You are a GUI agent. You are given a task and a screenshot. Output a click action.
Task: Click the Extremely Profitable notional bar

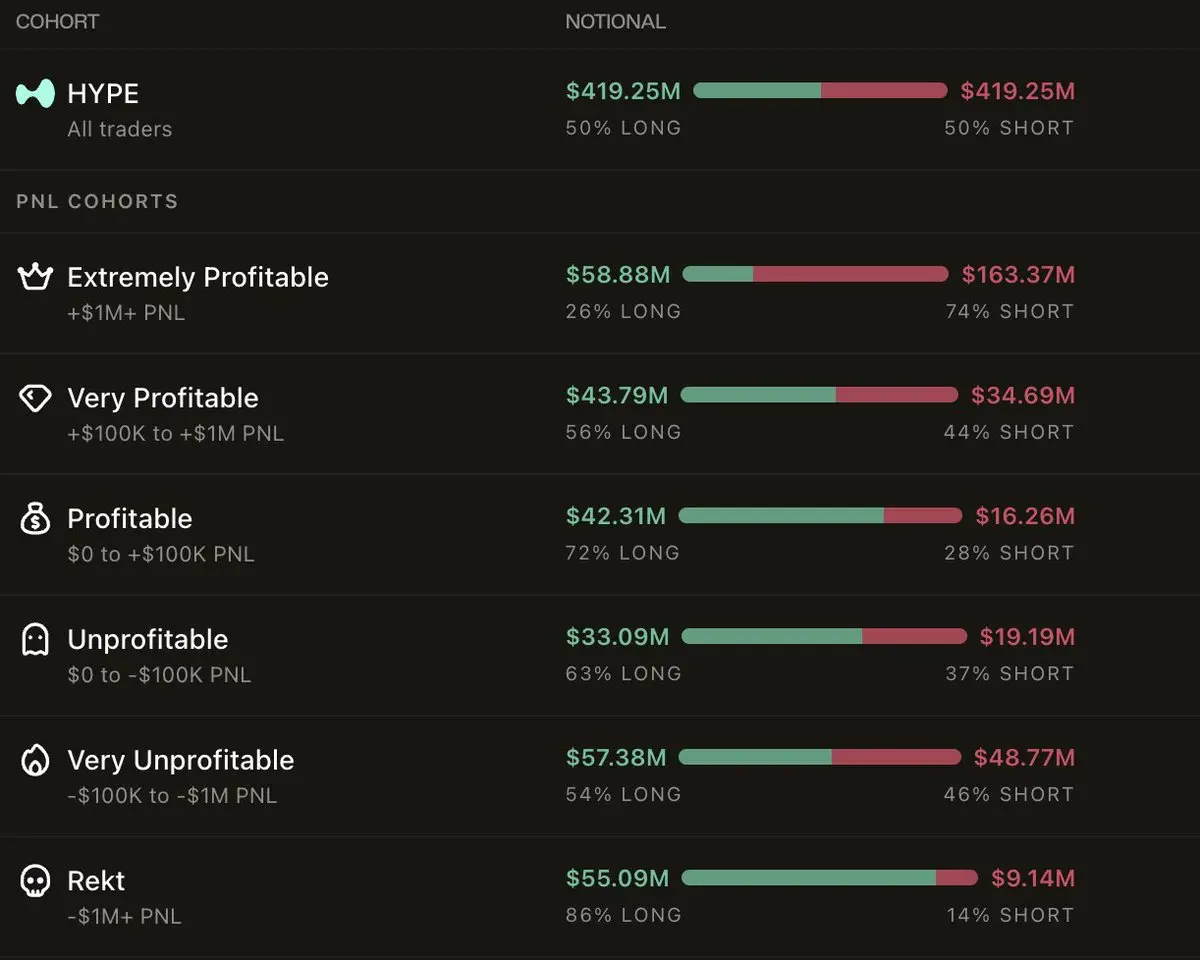(815, 274)
